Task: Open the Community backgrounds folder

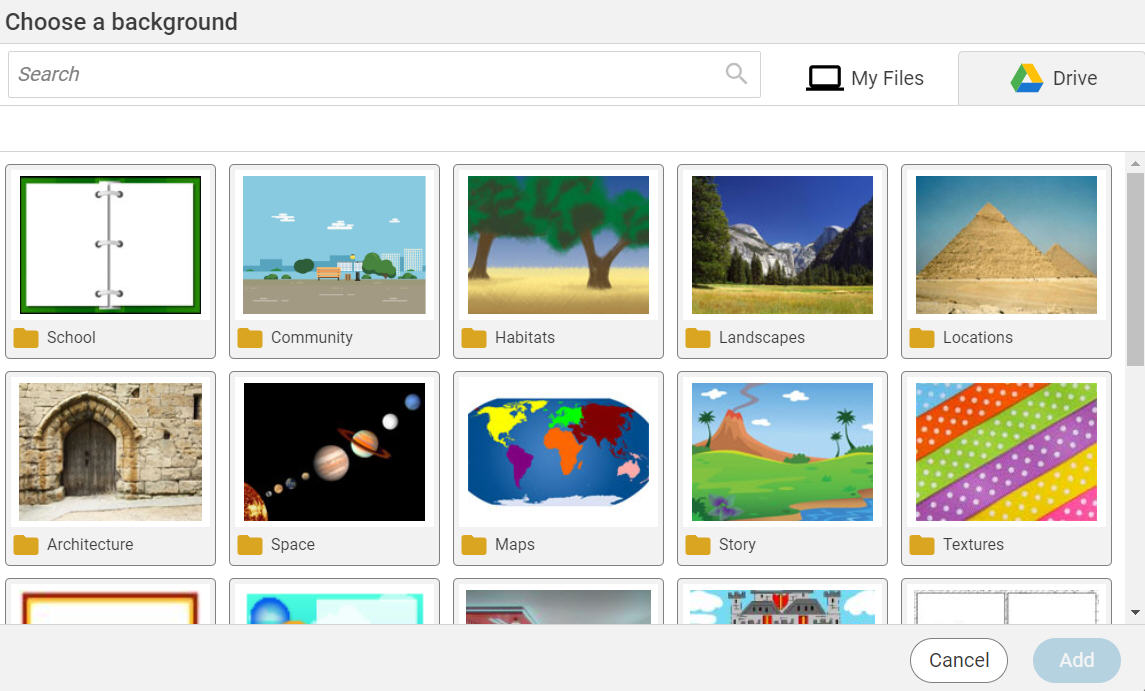Action: click(x=334, y=245)
